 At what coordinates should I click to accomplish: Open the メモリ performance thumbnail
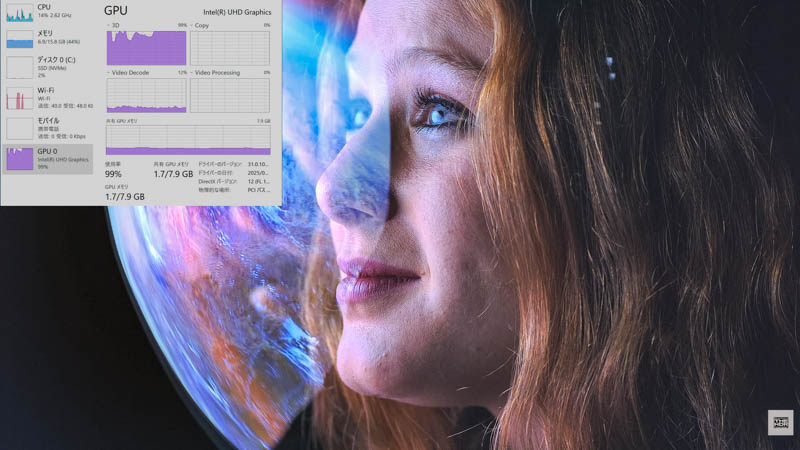tap(20, 39)
